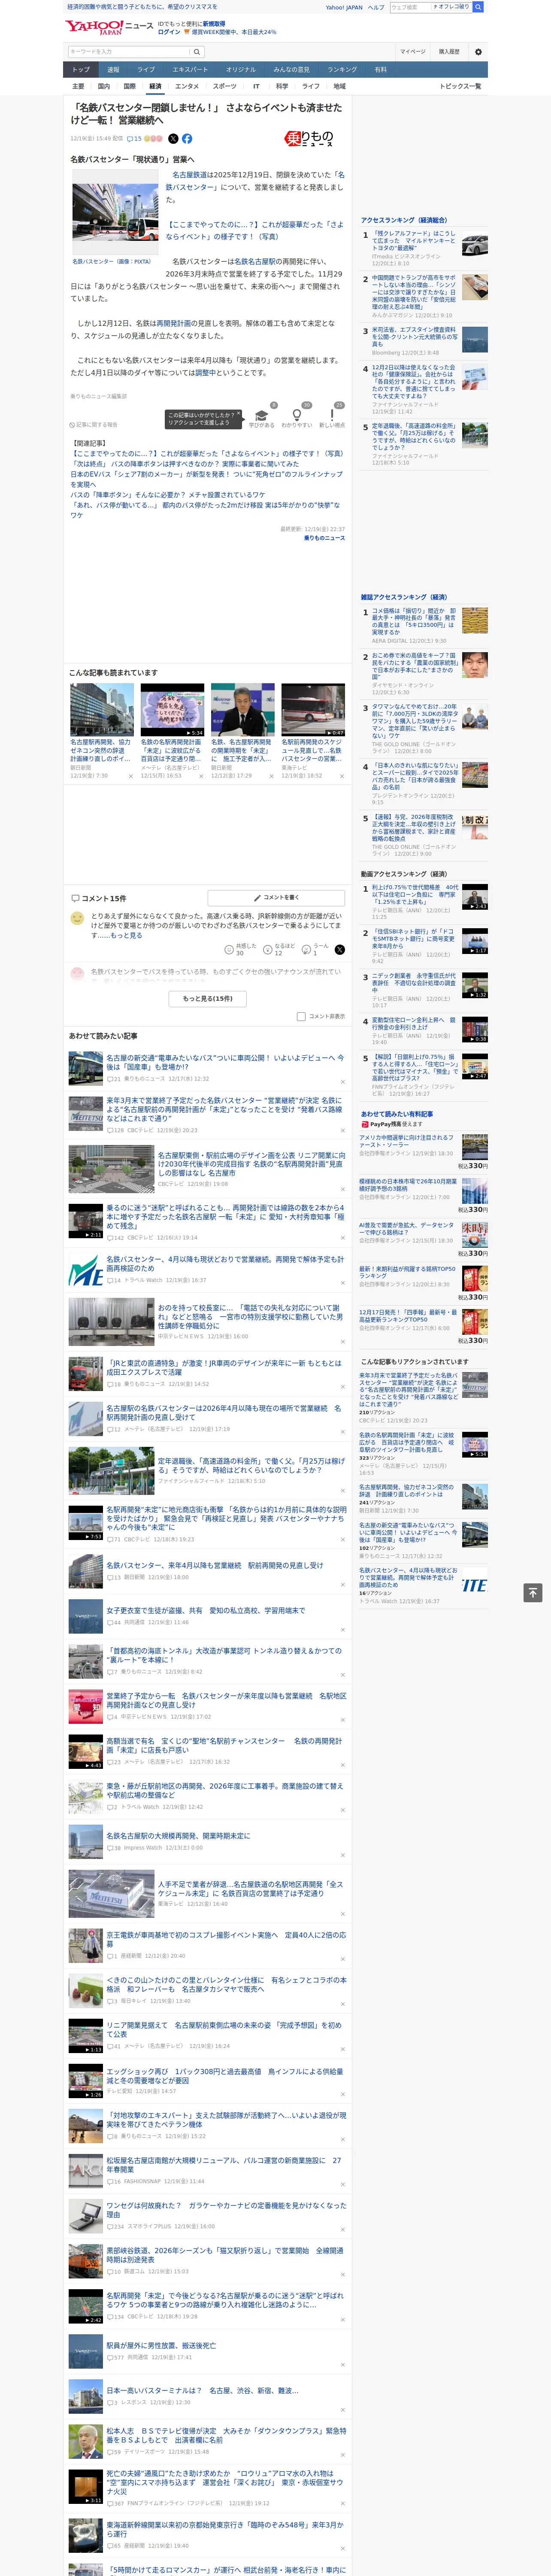Open thumbnail for エッグショック再び article
This screenshot has width=551, height=2576.
(x=86, y=2080)
